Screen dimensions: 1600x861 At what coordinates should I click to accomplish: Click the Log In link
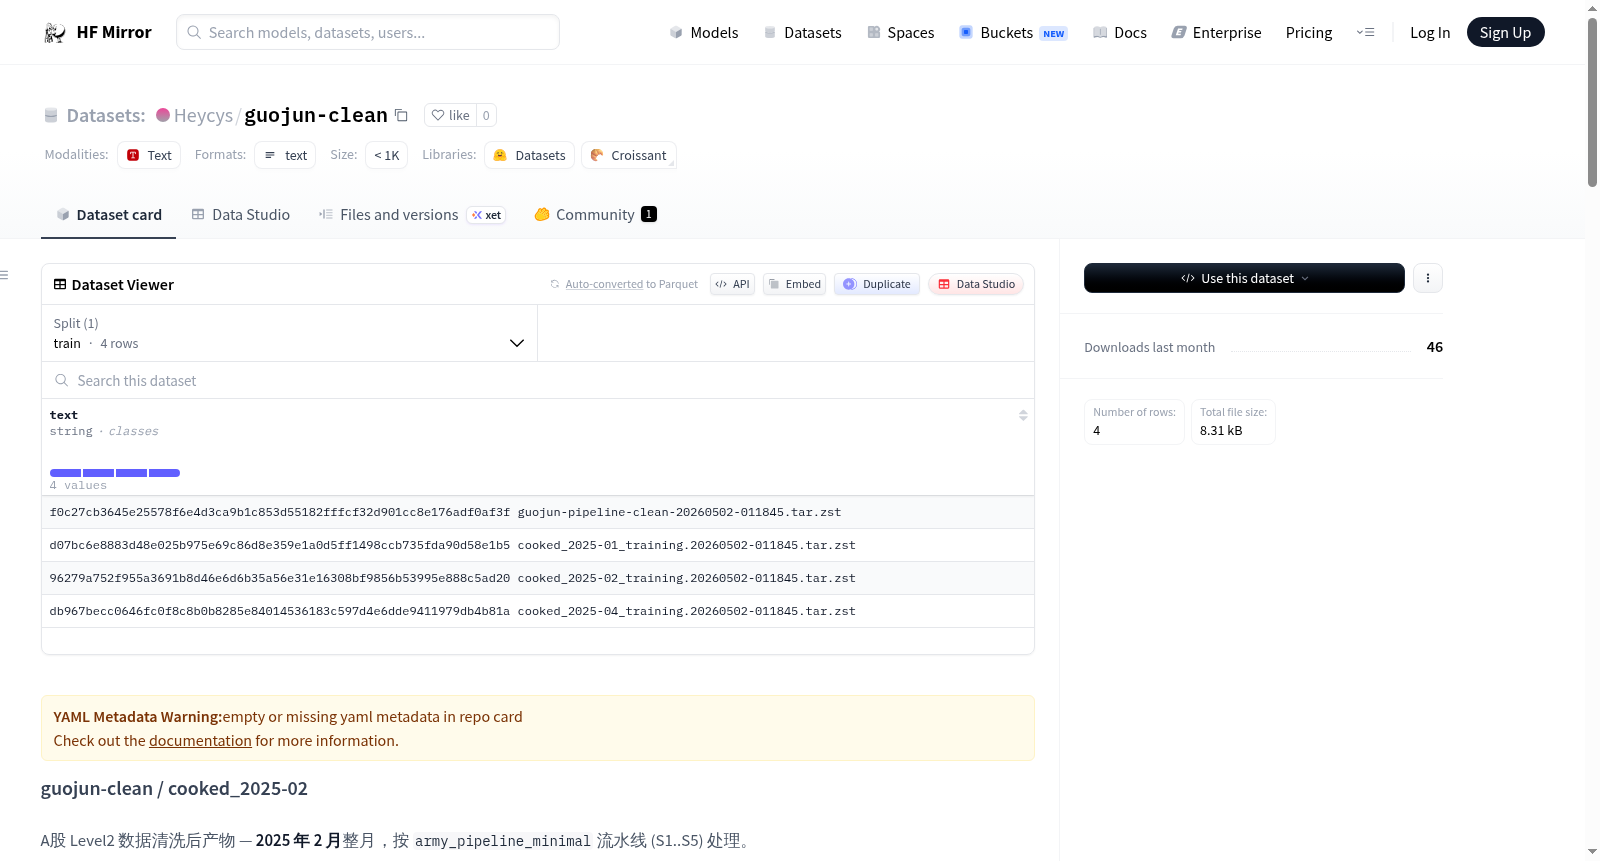tap(1430, 33)
